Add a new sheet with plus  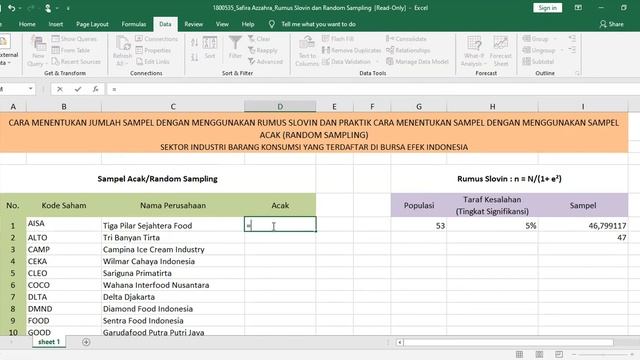[86, 342]
